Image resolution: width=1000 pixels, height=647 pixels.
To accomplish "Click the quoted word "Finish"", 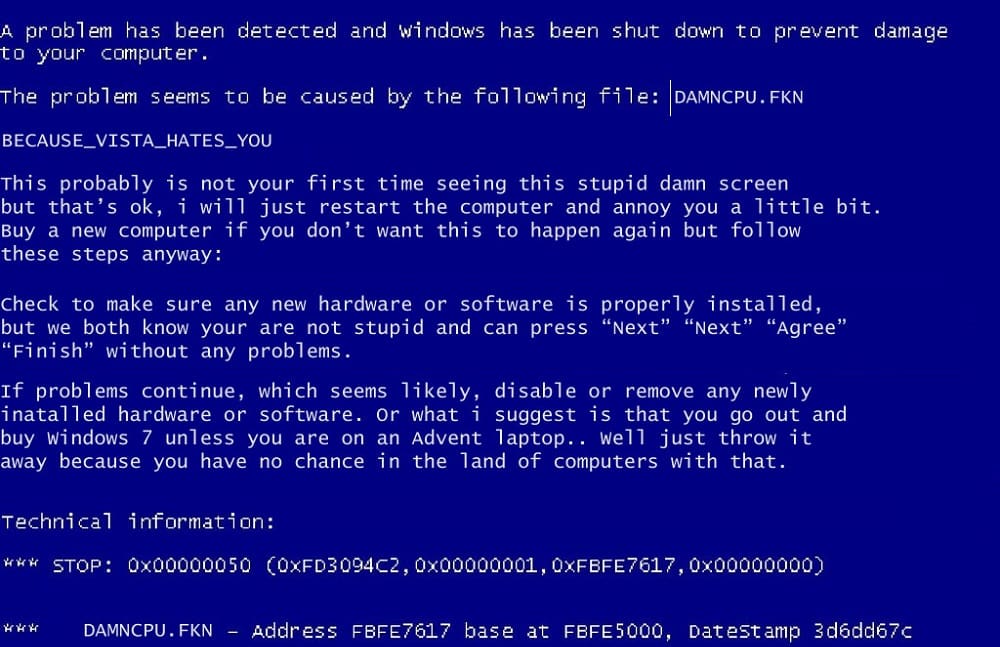I will click(48, 351).
